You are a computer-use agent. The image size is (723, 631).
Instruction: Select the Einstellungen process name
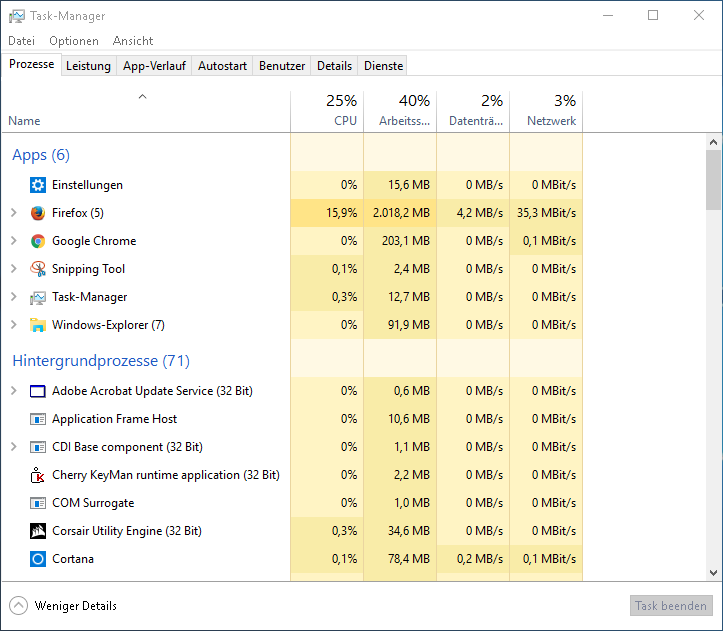click(x=87, y=185)
